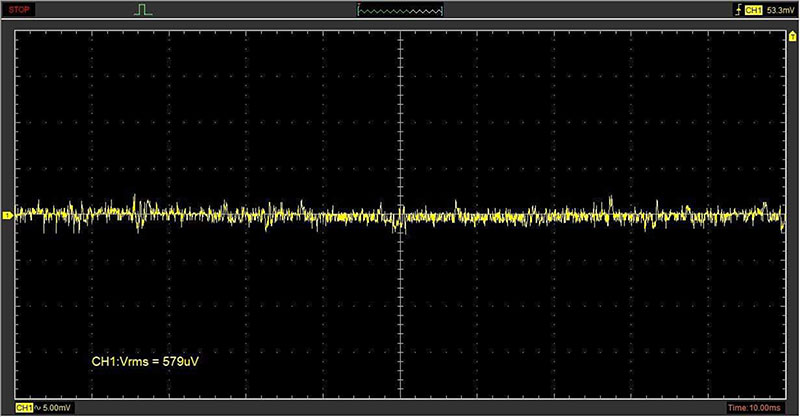The height and width of the screenshot is (417, 800).
Task: Click the left bracket of the memory bar
Action: 359,10
